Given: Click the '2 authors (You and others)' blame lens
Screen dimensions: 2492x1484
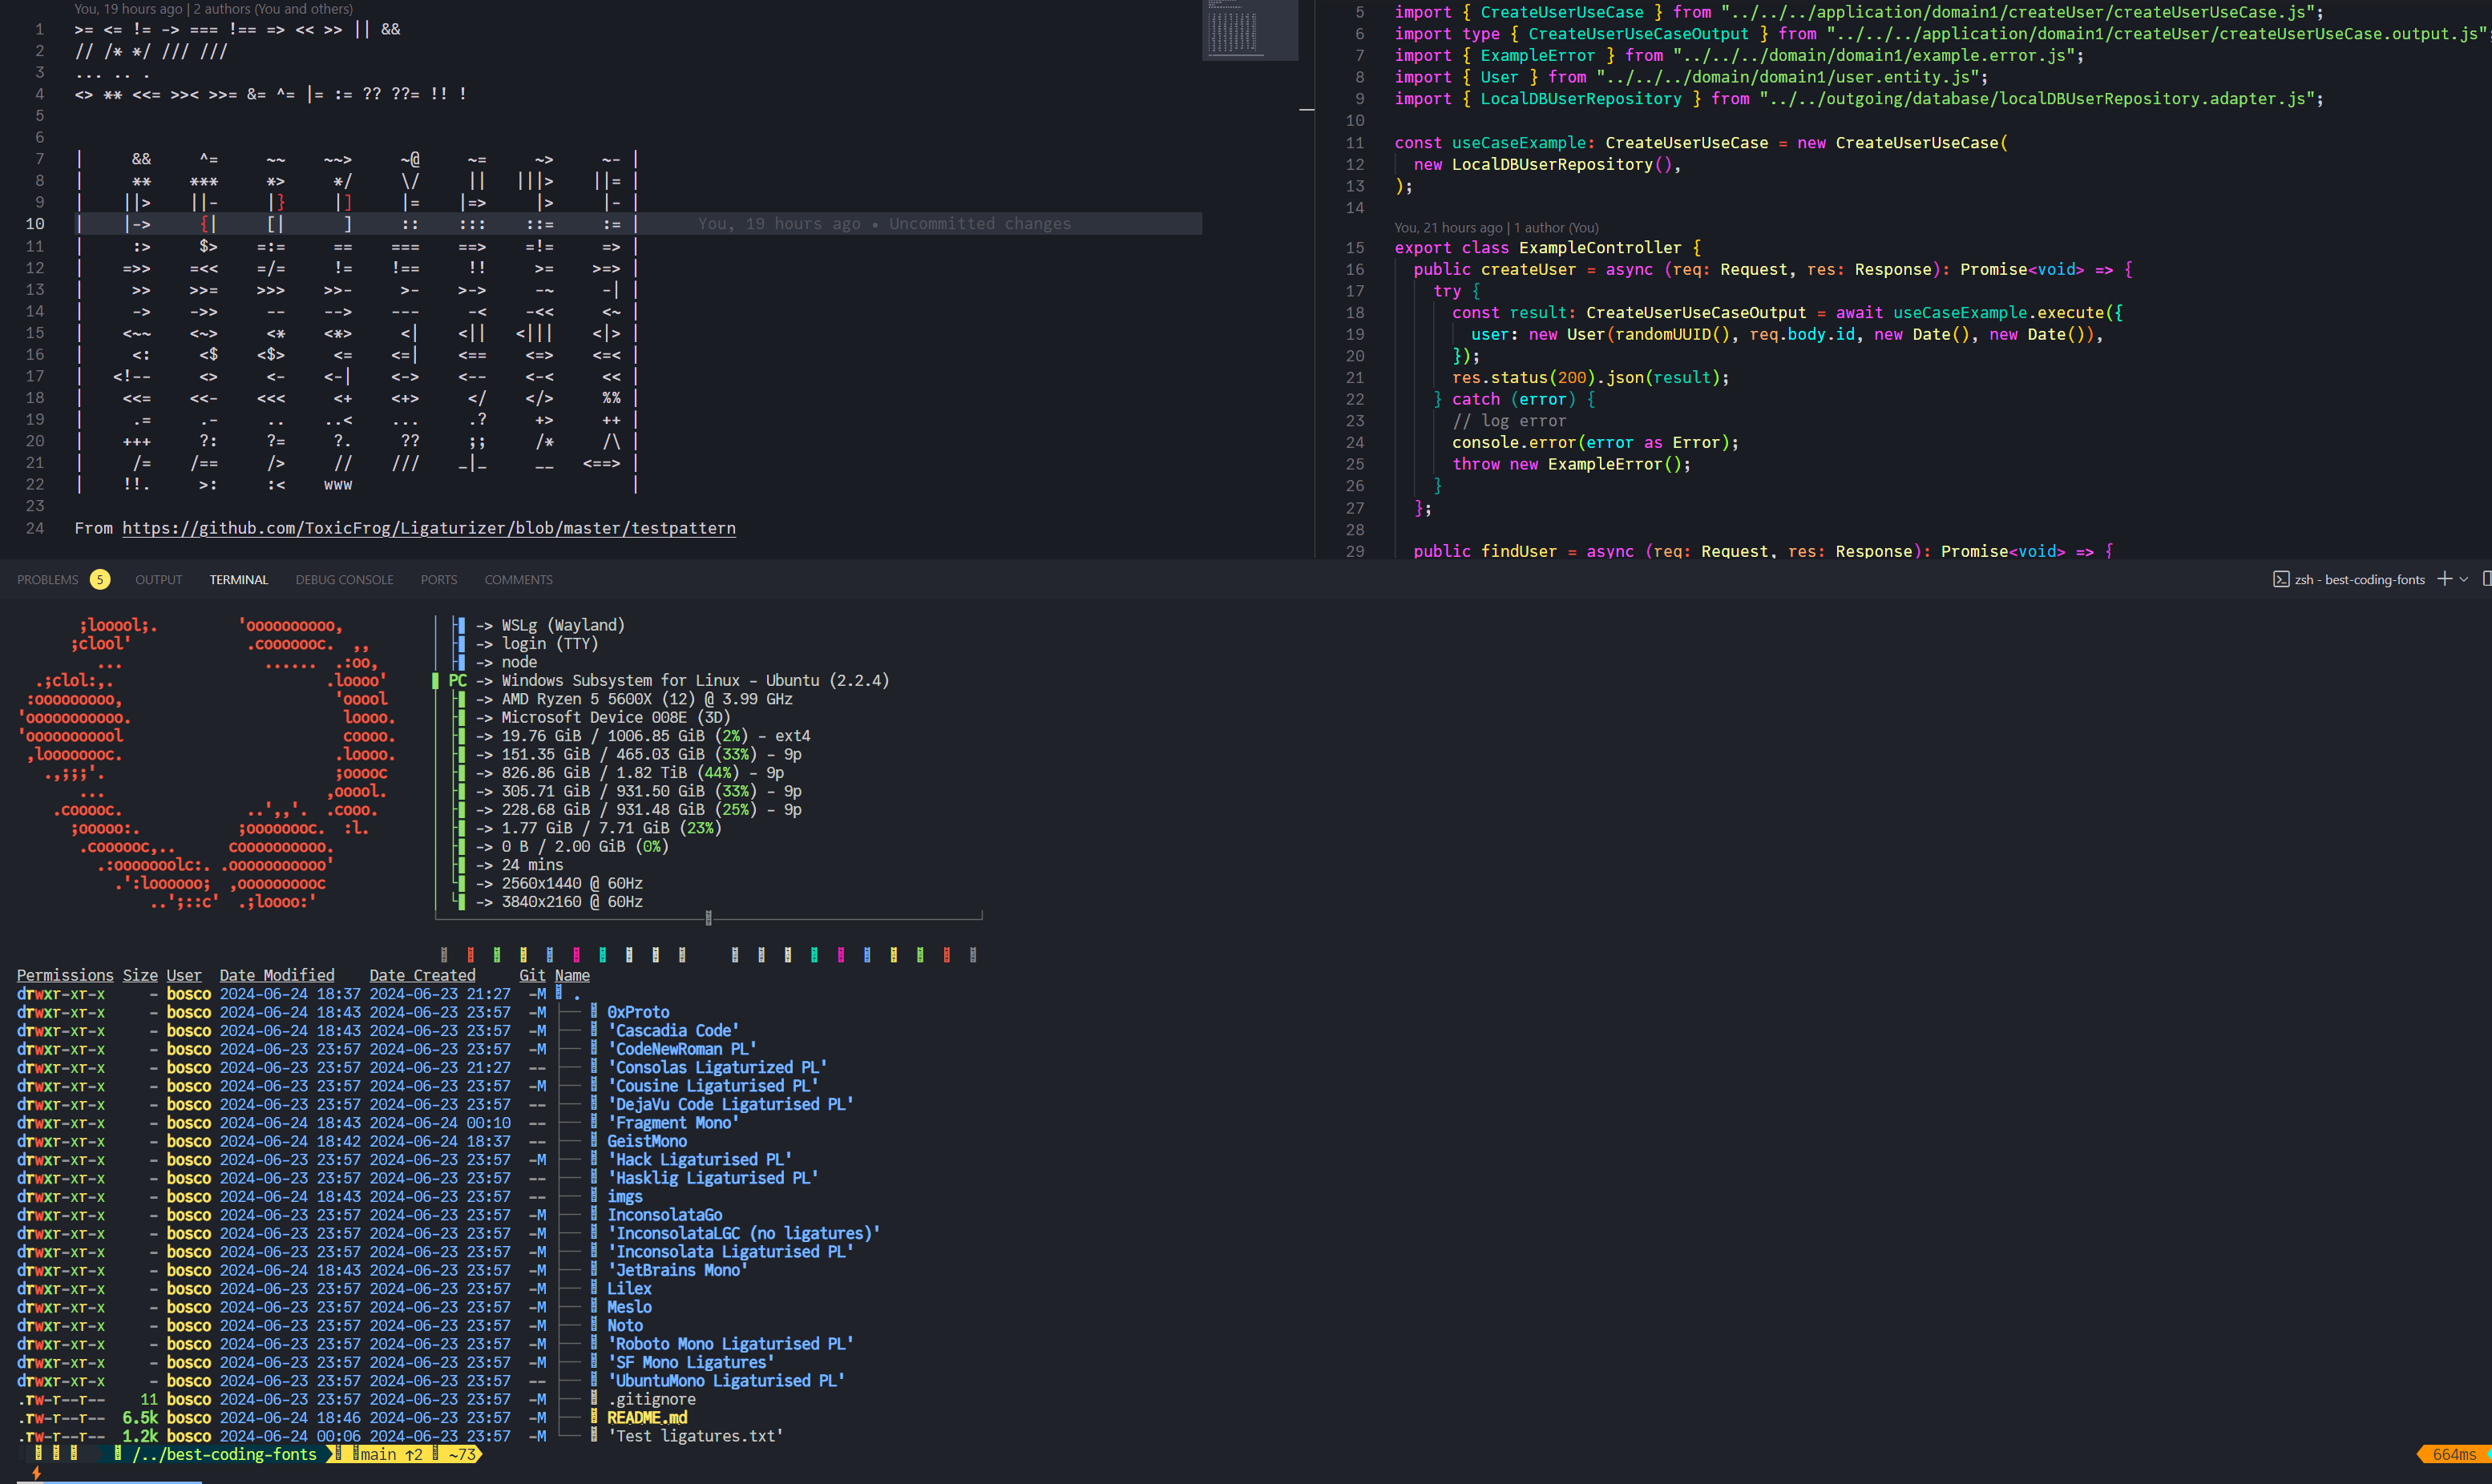Looking at the screenshot, I should point(273,9).
